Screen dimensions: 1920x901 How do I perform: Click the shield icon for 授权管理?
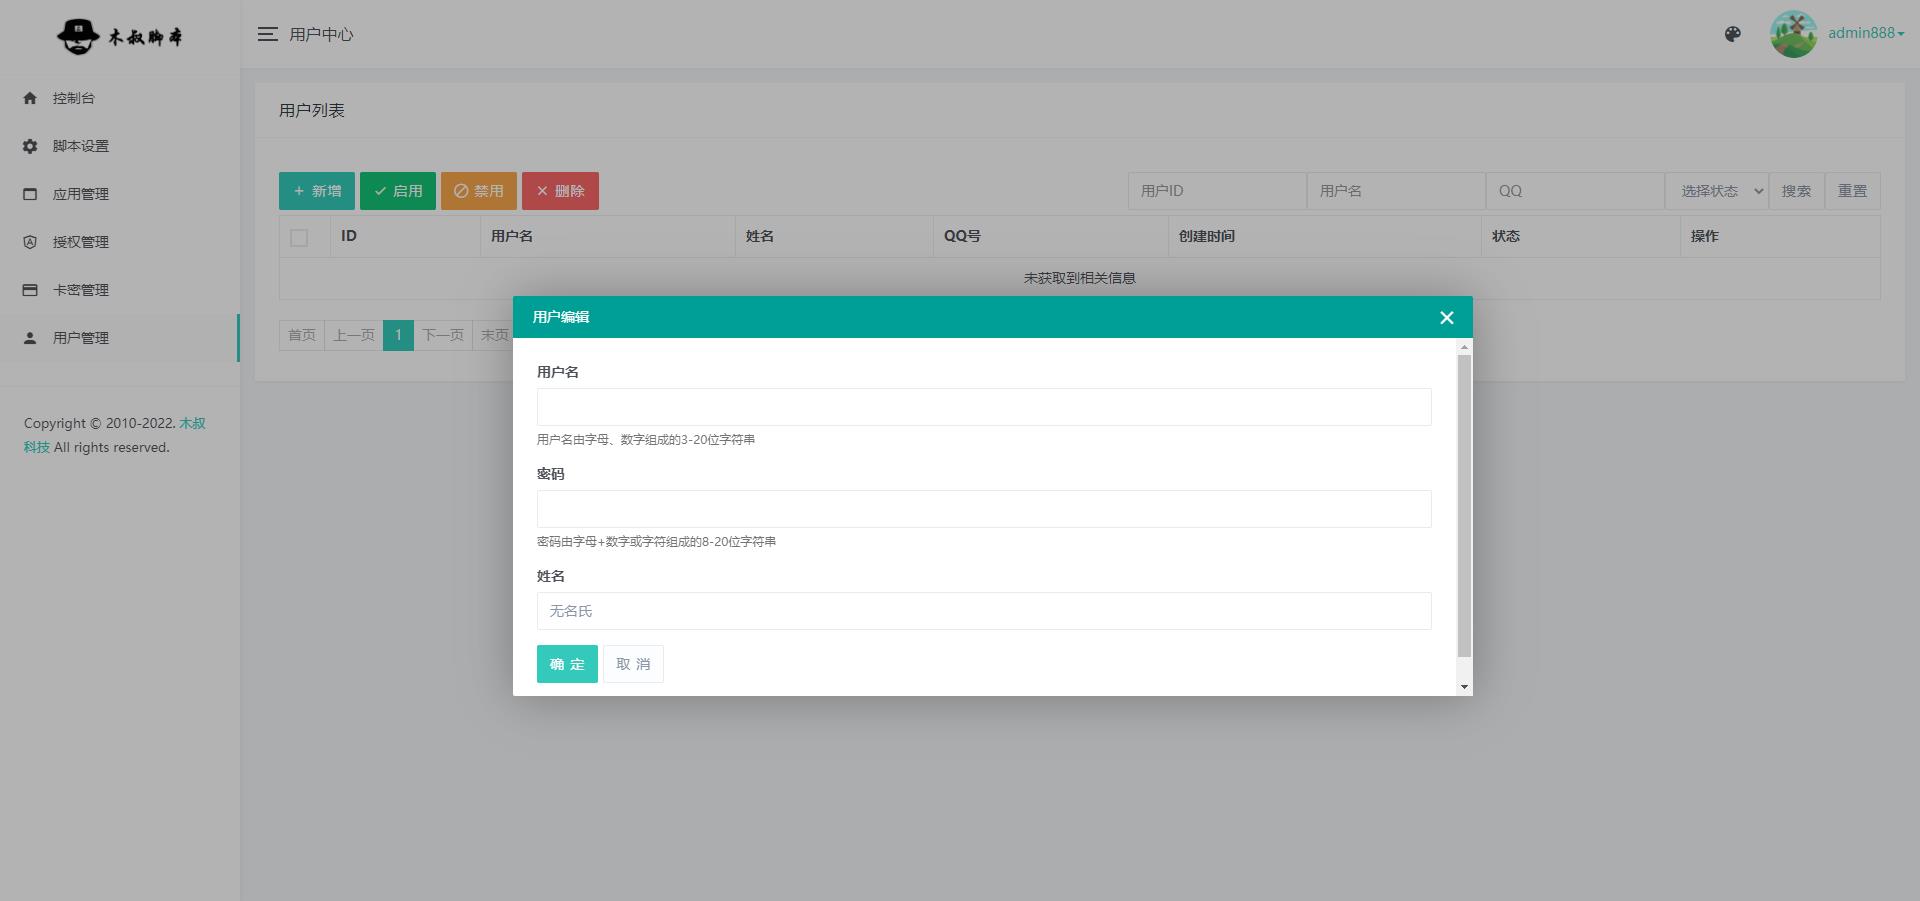[30, 242]
